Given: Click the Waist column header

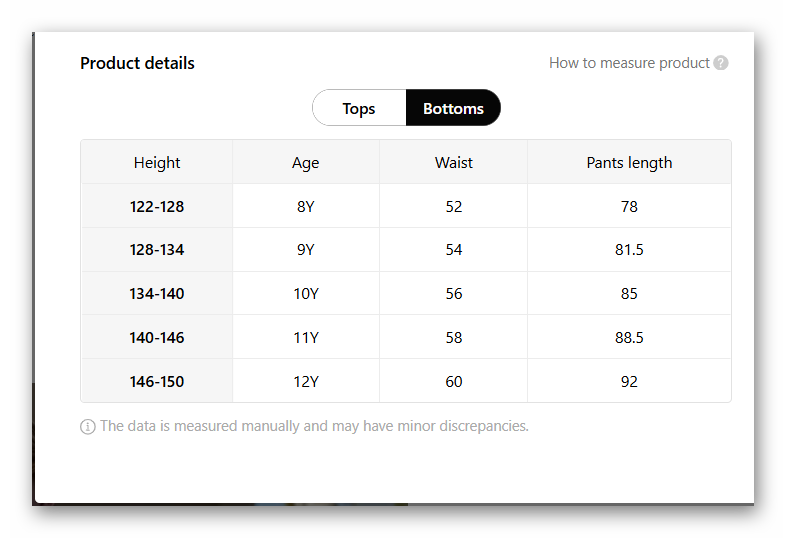Looking at the screenshot, I should (454, 163).
